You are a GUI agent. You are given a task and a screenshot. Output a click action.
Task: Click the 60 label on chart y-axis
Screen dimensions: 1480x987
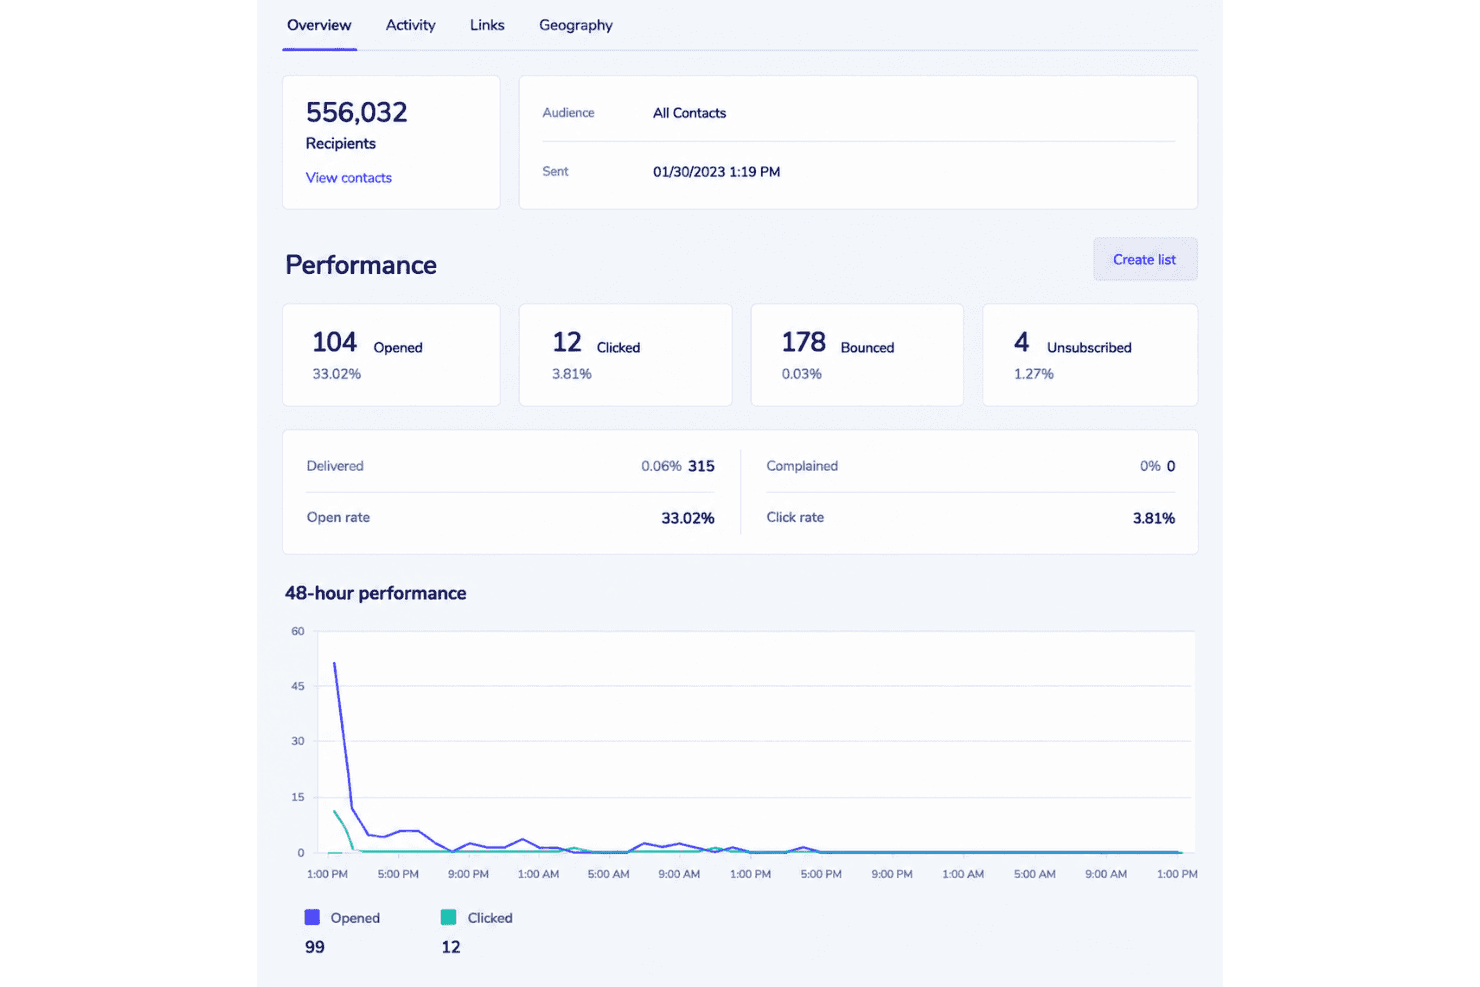298,631
